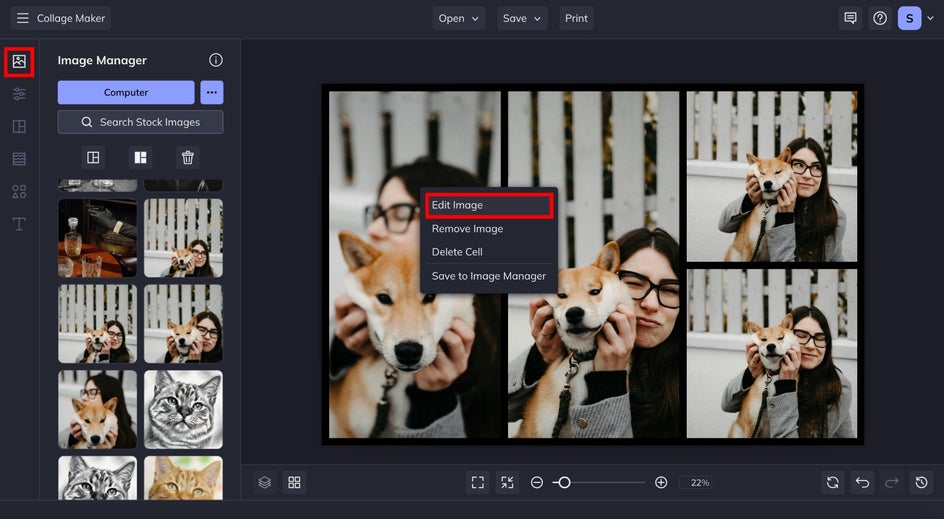Select the close-up dog face thumbnail
The height and width of the screenshot is (519, 944).
pyautogui.click(x=98, y=409)
